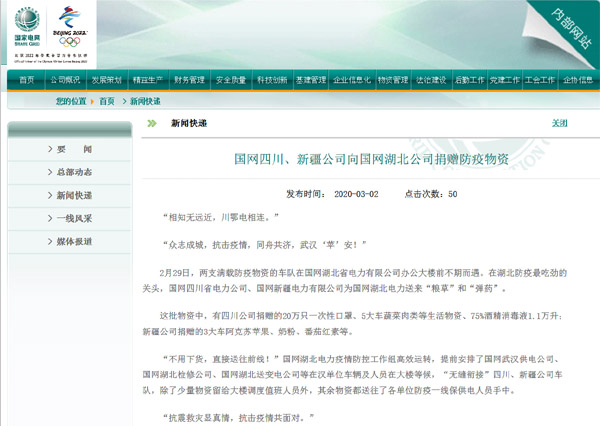Open the 首页 navigation menu item
Viewport: 600px width, 426px height.
click(x=26, y=80)
